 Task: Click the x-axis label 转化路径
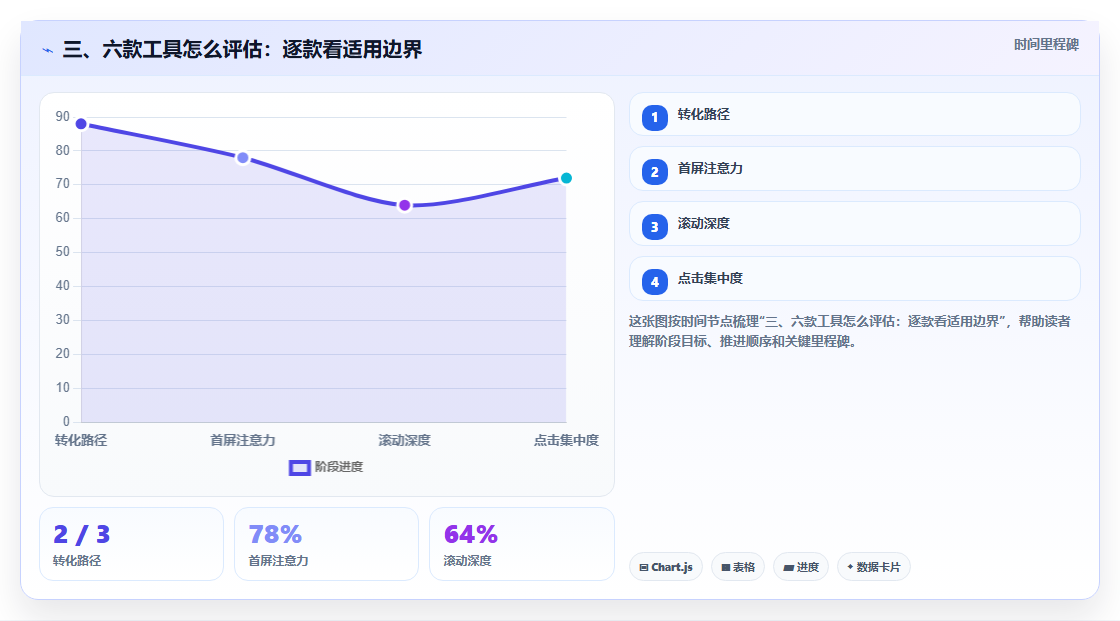click(x=81, y=440)
